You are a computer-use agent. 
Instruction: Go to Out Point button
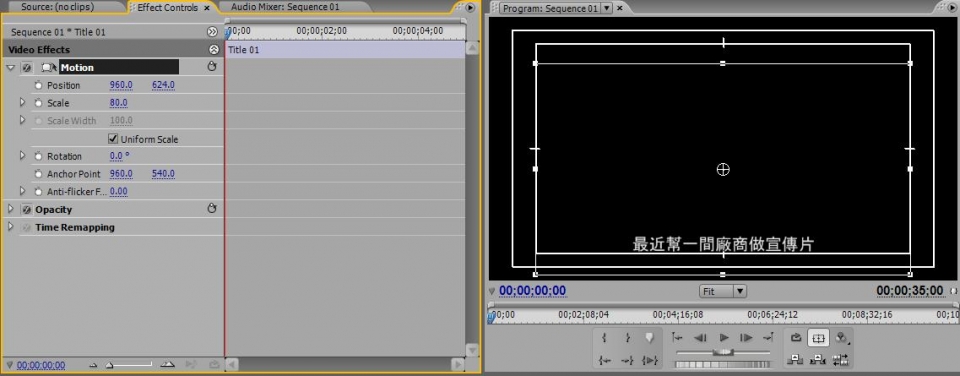(x=627, y=360)
